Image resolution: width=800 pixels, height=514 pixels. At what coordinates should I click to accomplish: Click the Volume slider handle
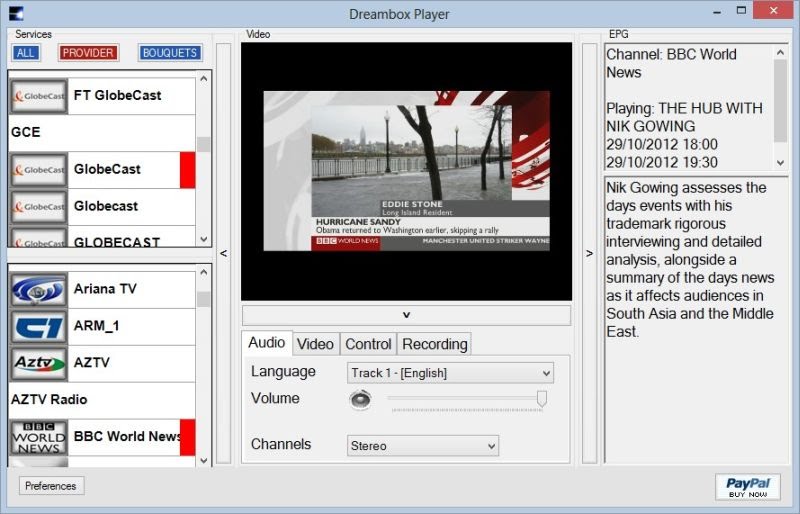[542, 399]
